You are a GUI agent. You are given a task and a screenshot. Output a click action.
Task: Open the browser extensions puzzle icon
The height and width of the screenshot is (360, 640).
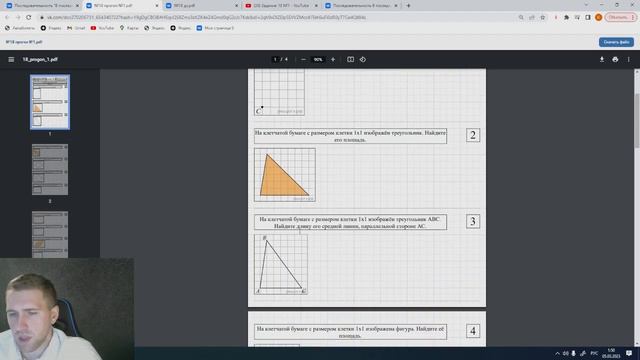[x=567, y=18]
